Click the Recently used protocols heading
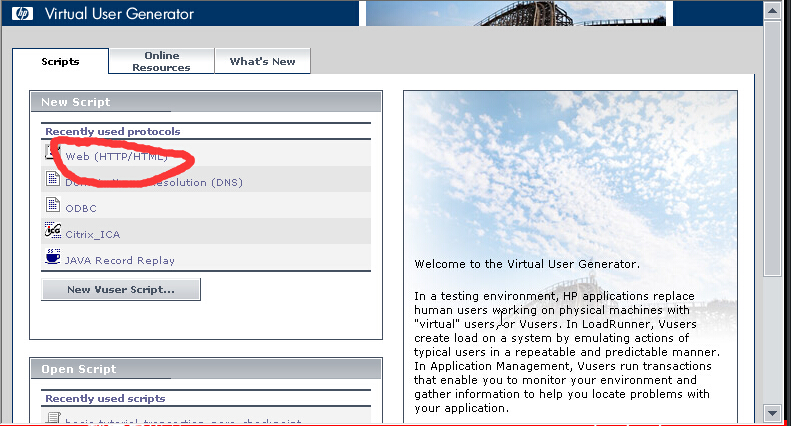This screenshot has height=426, width=791. tap(112, 131)
